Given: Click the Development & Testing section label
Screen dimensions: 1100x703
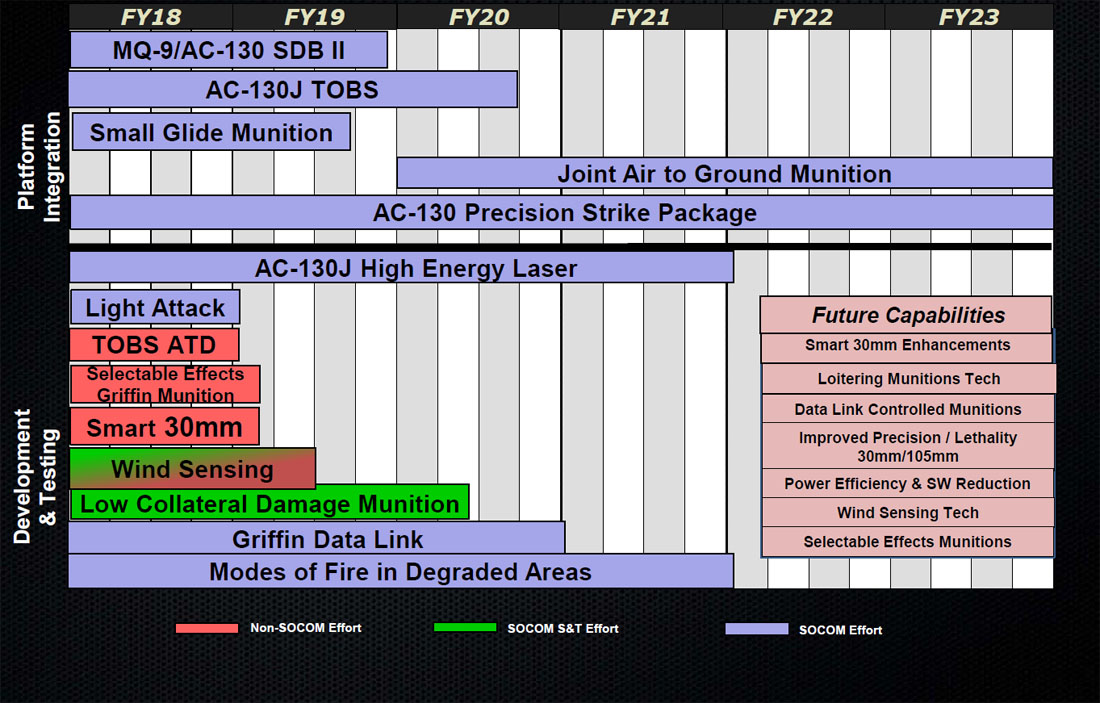Looking at the screenshot, I should (x=35, y=476).
